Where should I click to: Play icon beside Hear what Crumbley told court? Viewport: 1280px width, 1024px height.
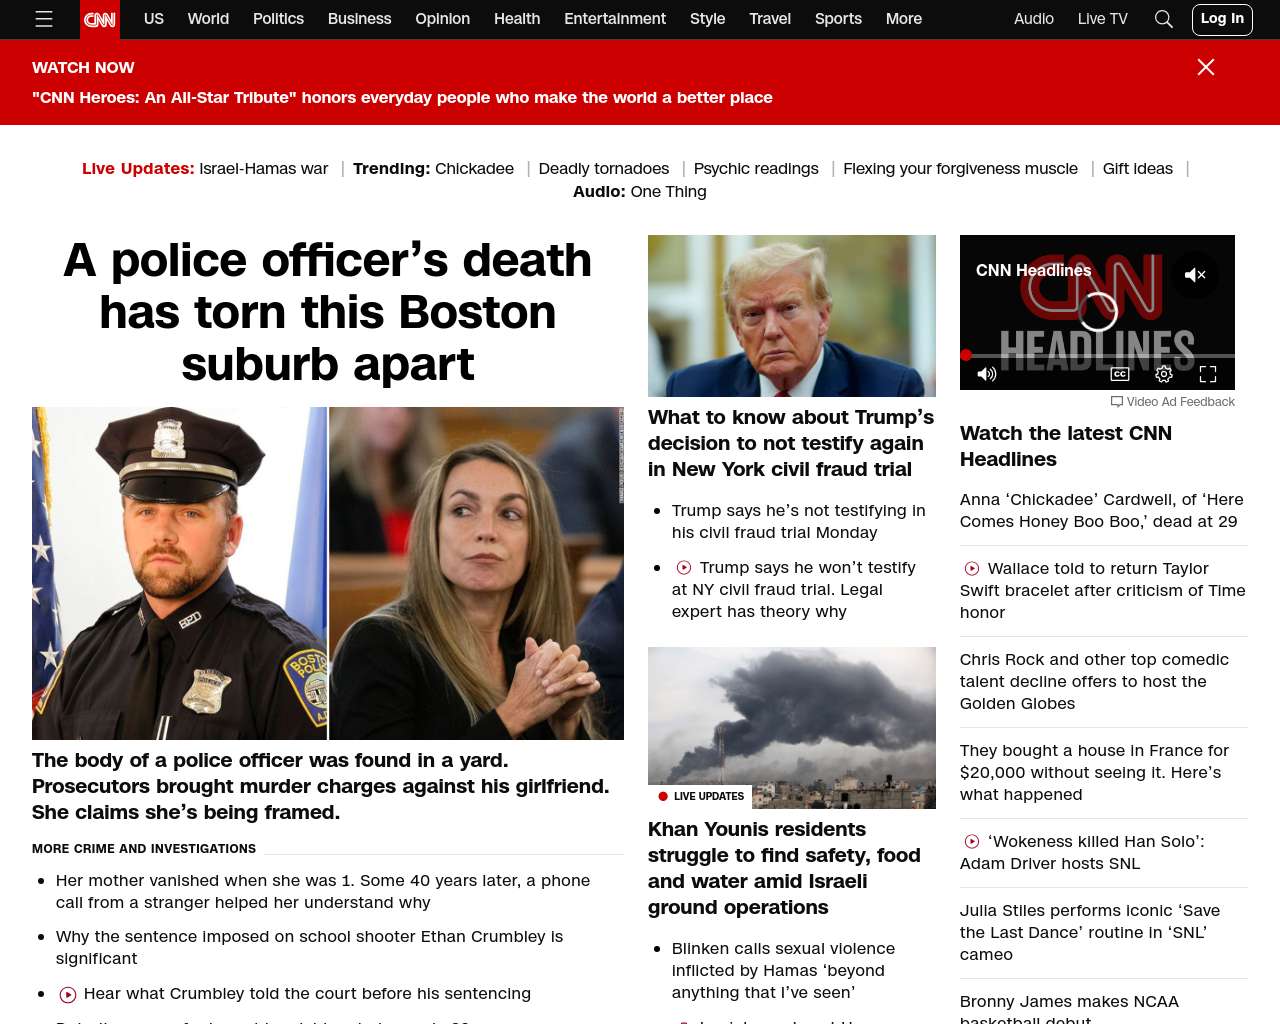tap(68, 994)
